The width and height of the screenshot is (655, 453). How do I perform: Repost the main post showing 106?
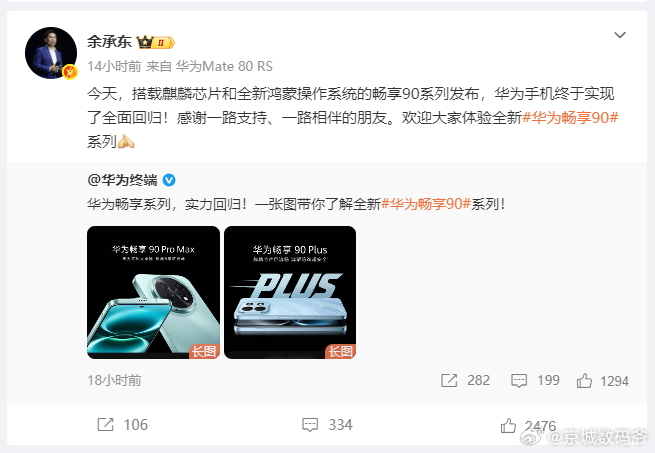105,425
